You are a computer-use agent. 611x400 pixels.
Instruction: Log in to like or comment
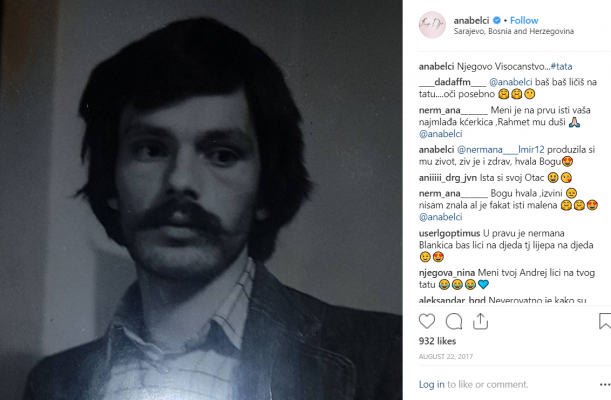pos(431,384)
